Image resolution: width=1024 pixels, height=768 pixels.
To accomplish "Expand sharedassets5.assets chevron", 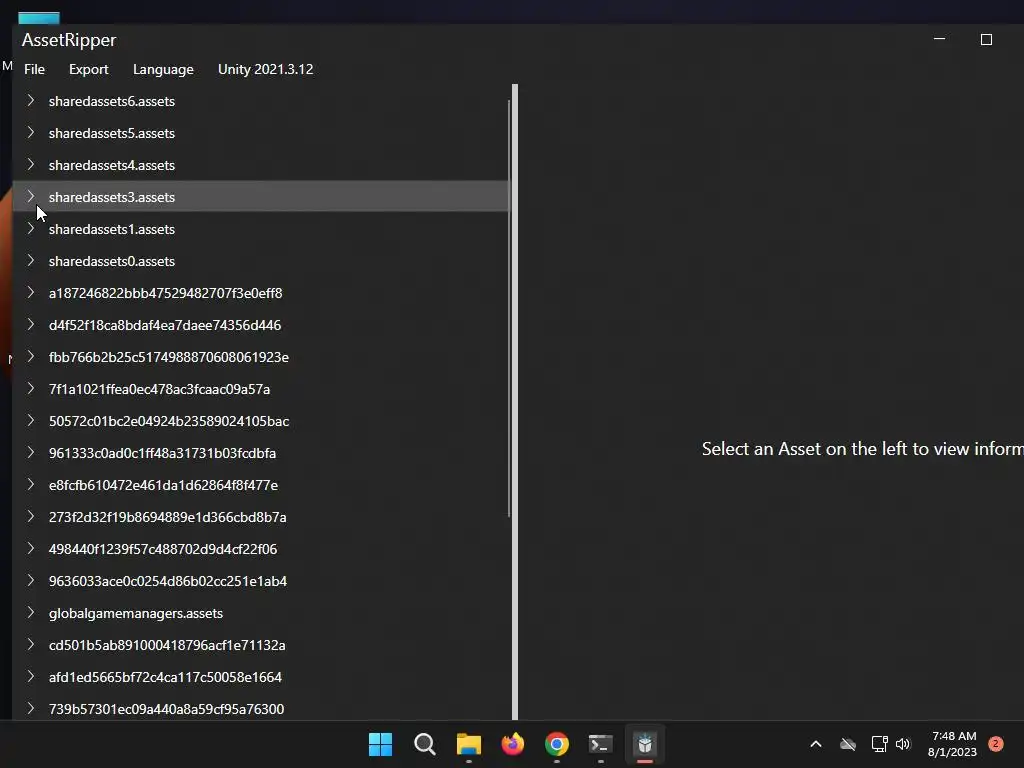I will coord(30,133).
